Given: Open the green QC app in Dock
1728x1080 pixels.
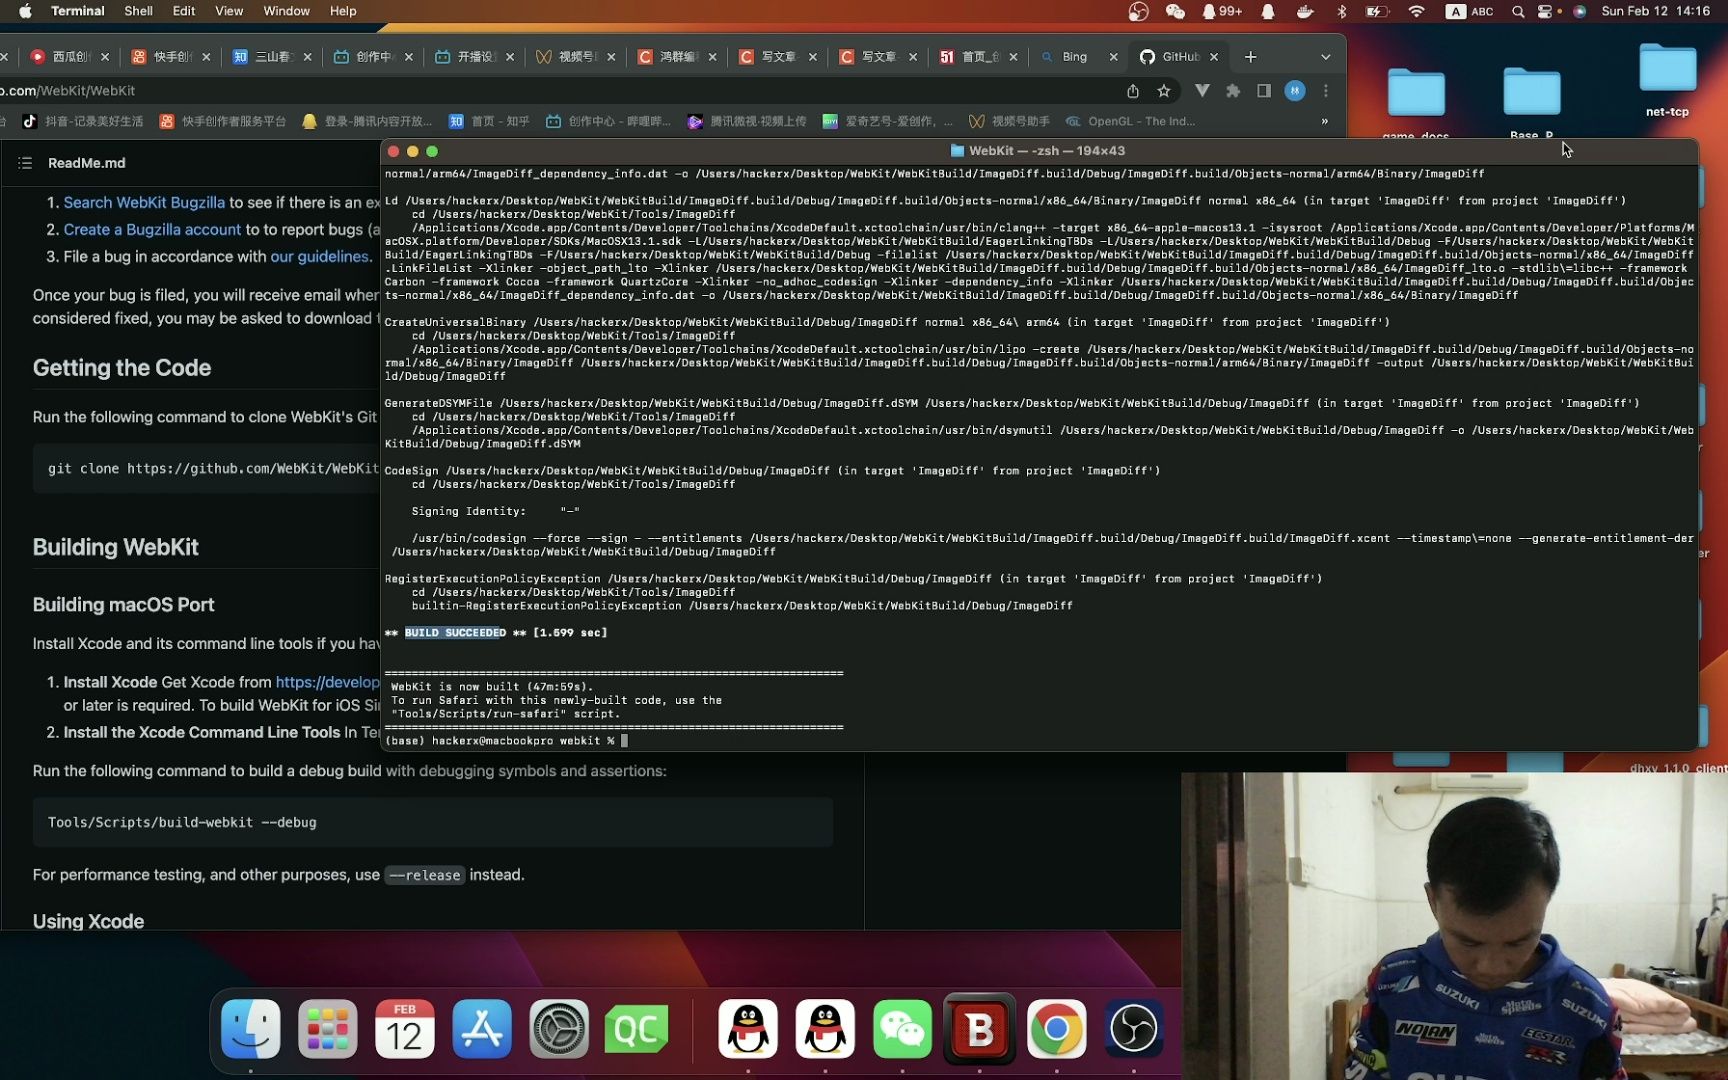Looking at the screenshot, I should click(636, 1028).
